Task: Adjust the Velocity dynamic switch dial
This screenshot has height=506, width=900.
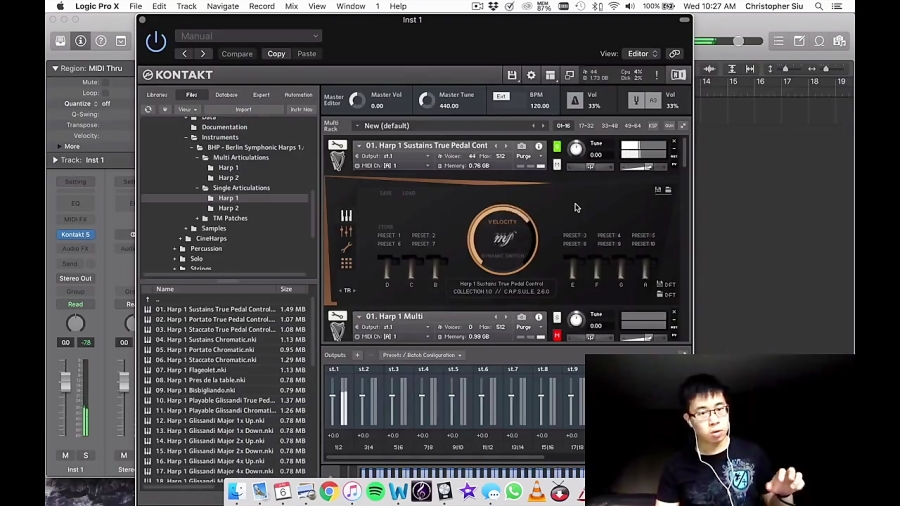Action: click(x=503, y=239)
